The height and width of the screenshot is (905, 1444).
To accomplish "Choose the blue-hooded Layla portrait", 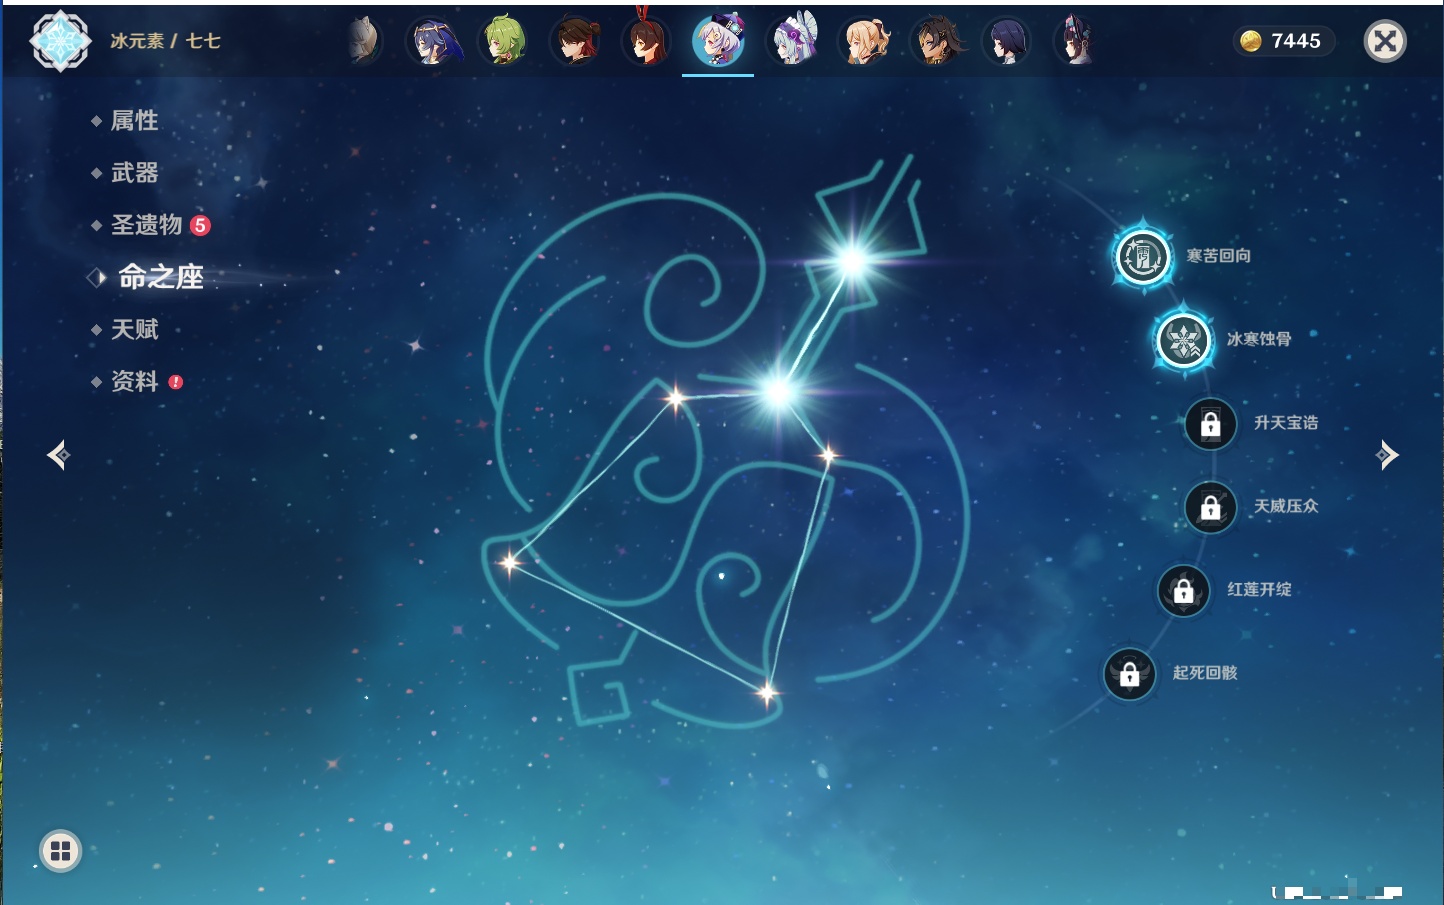I will [x=433, y=41].
